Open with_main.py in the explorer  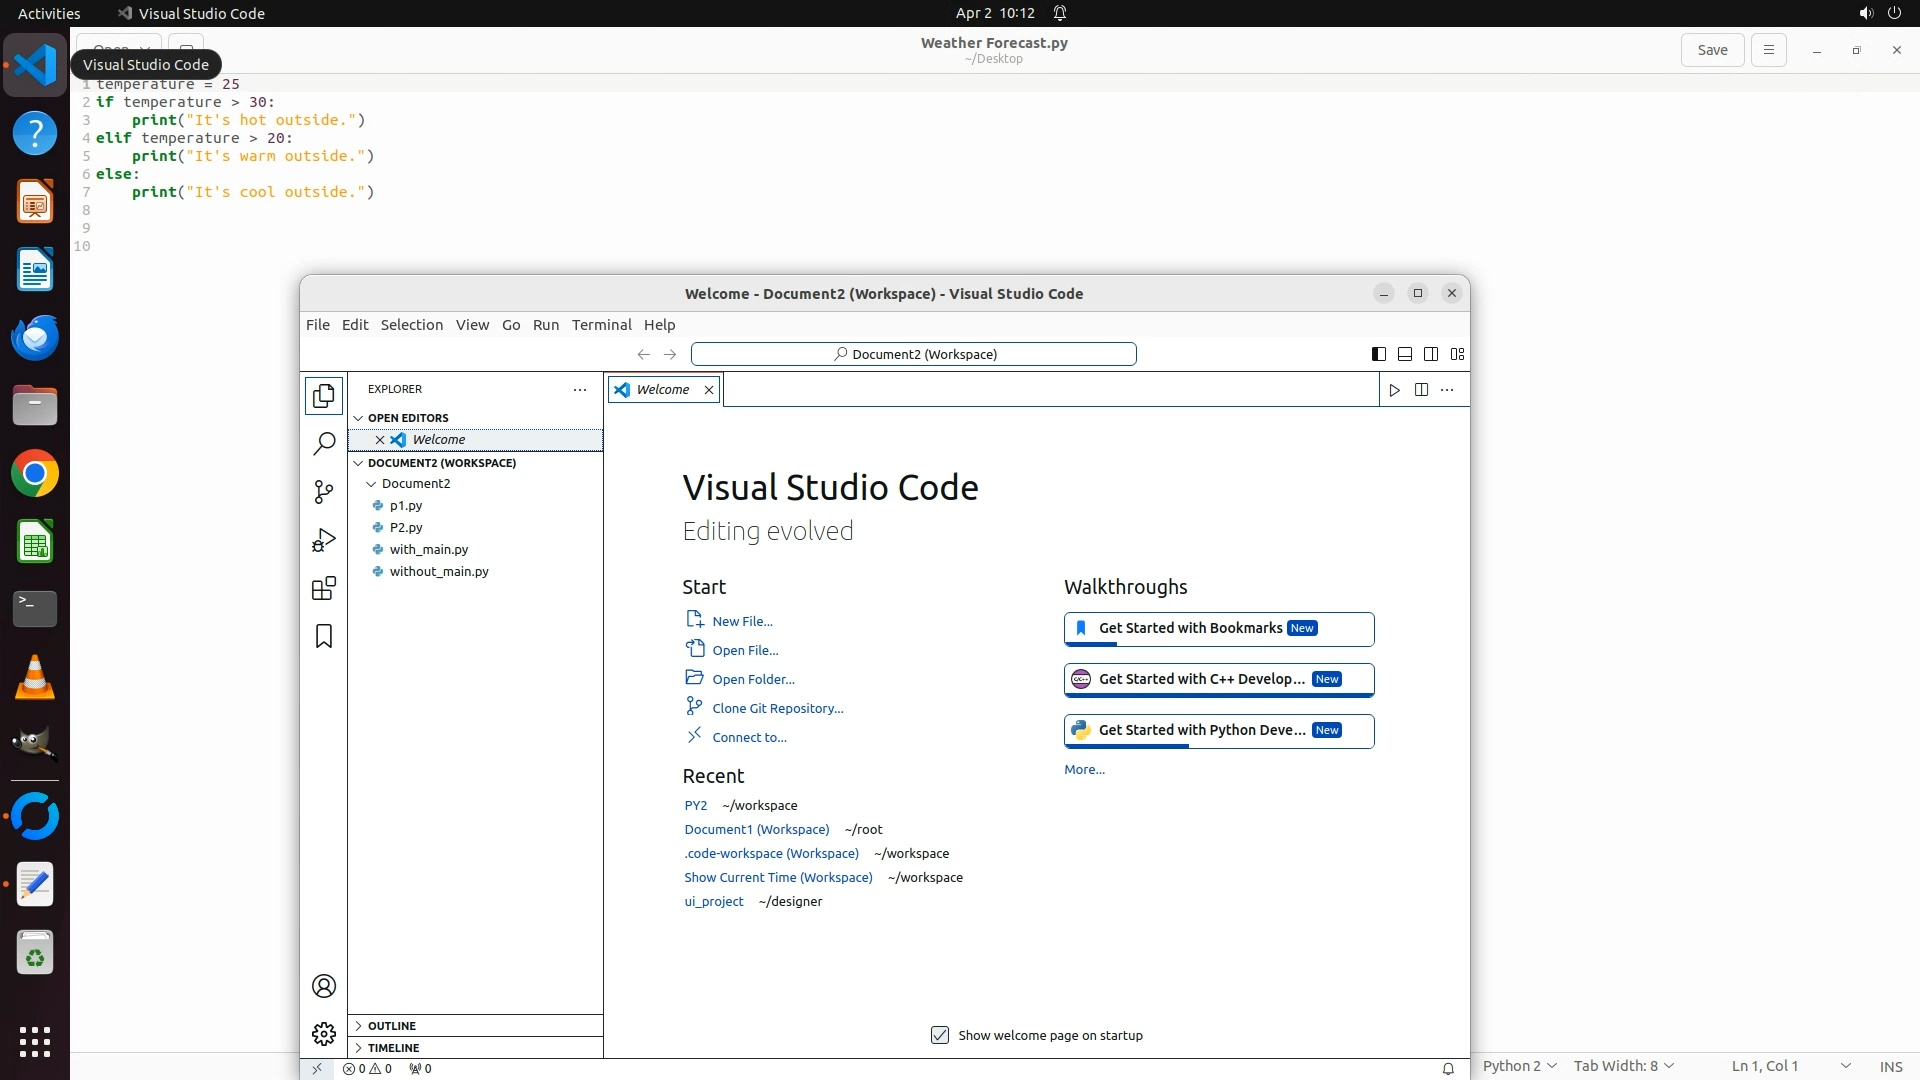(428, 549)
